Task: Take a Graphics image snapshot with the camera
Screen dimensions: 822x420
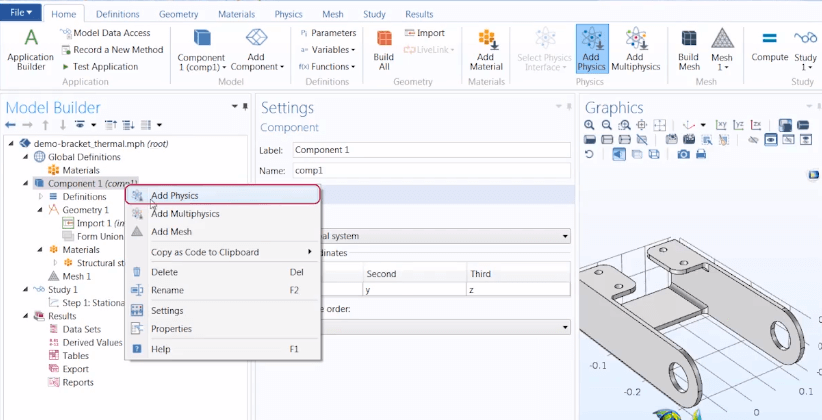Action: pos(684,154)
